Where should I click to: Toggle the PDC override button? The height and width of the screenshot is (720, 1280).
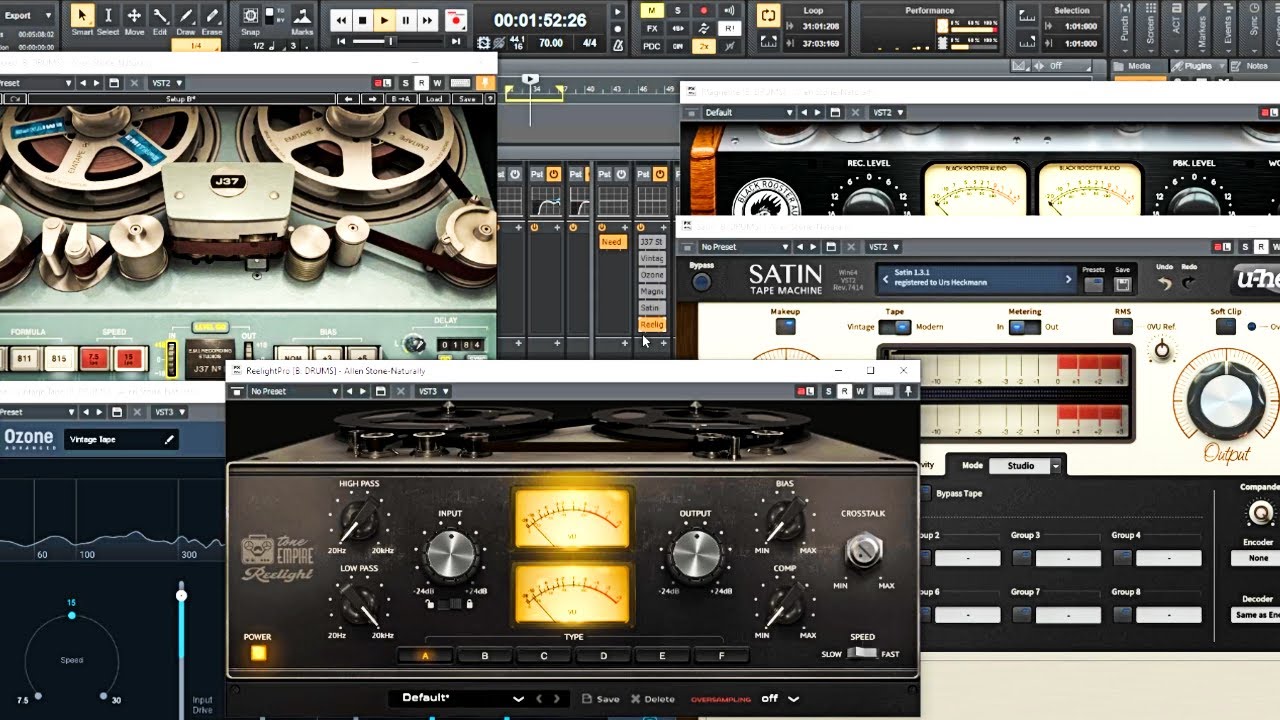[x=652, y=46]
